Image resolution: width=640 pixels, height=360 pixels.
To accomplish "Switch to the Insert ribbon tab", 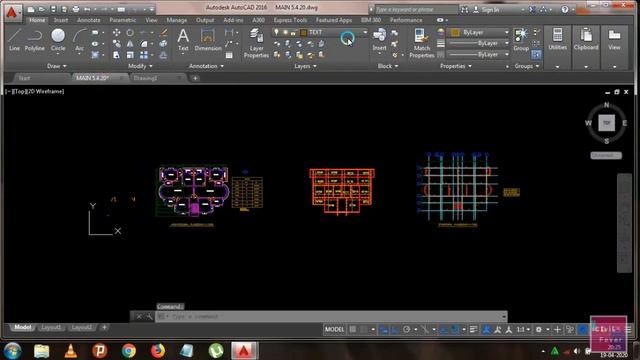I will click(x=61, y=20).
